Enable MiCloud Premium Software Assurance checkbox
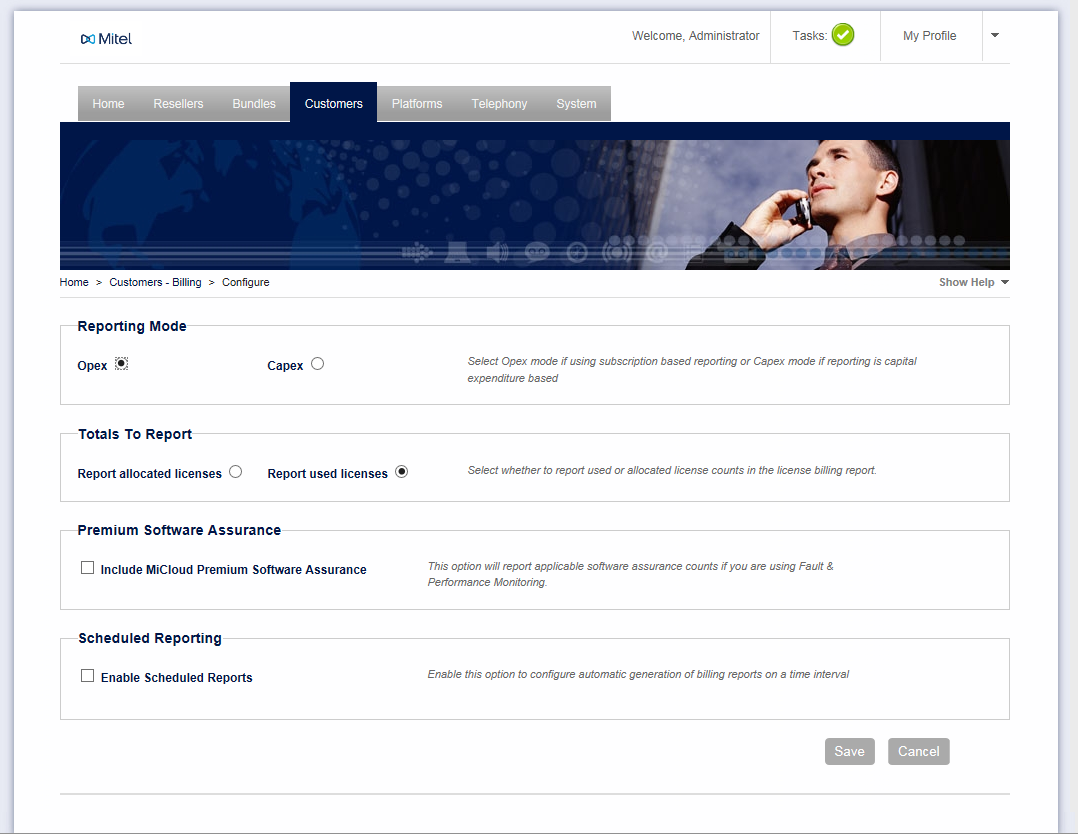The height and width of the screenshot is (835, 1078). point(88,568)
